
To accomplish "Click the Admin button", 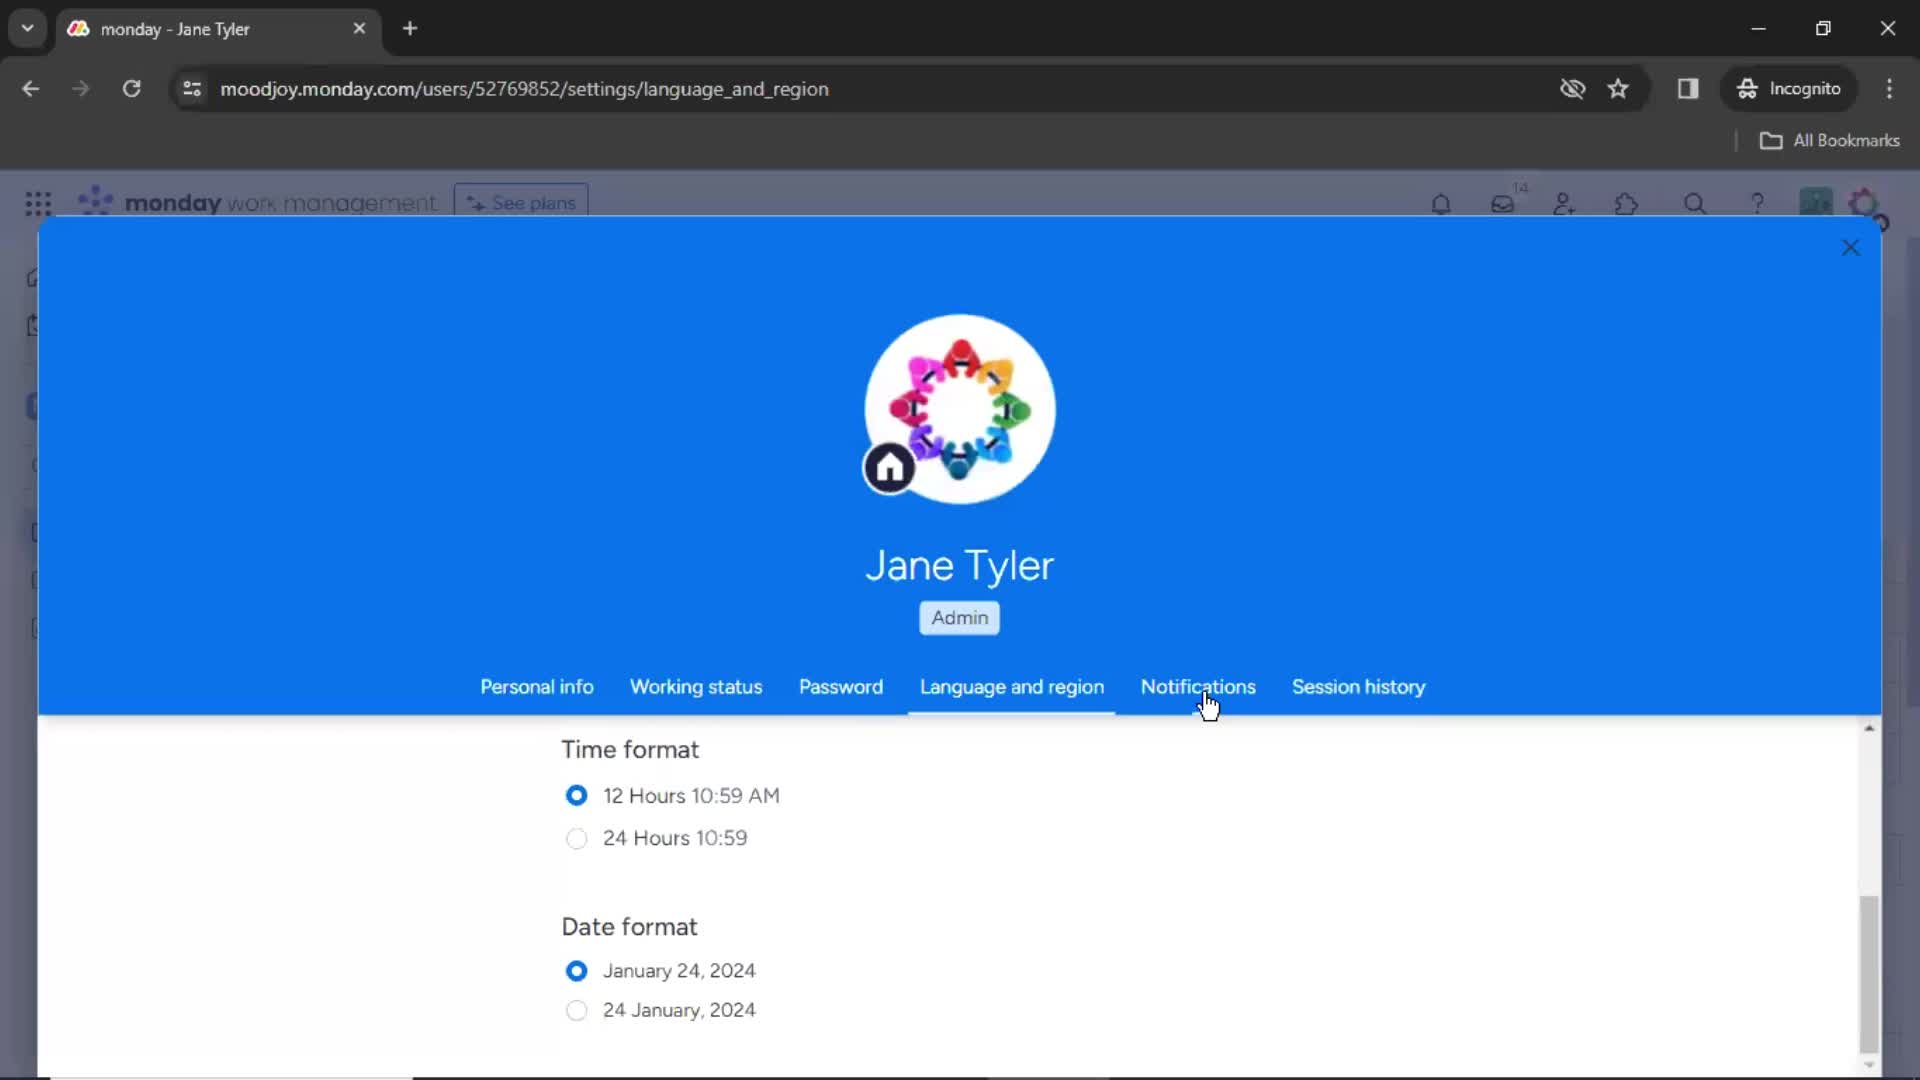I will [959, 617].
